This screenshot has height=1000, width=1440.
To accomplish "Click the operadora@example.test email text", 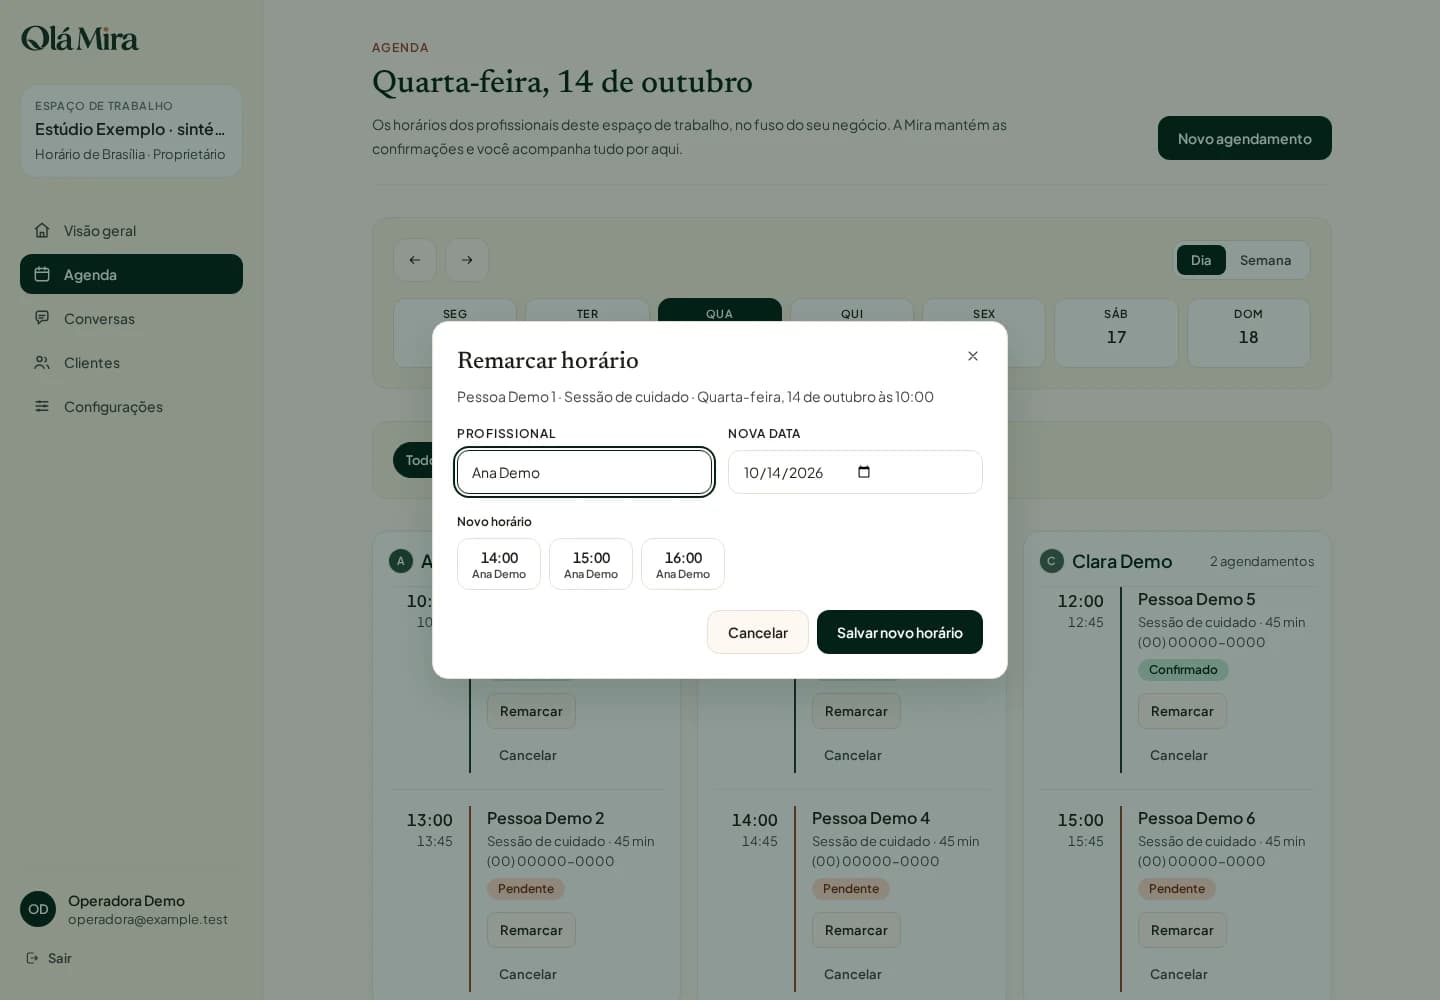I will click(148, 920).
